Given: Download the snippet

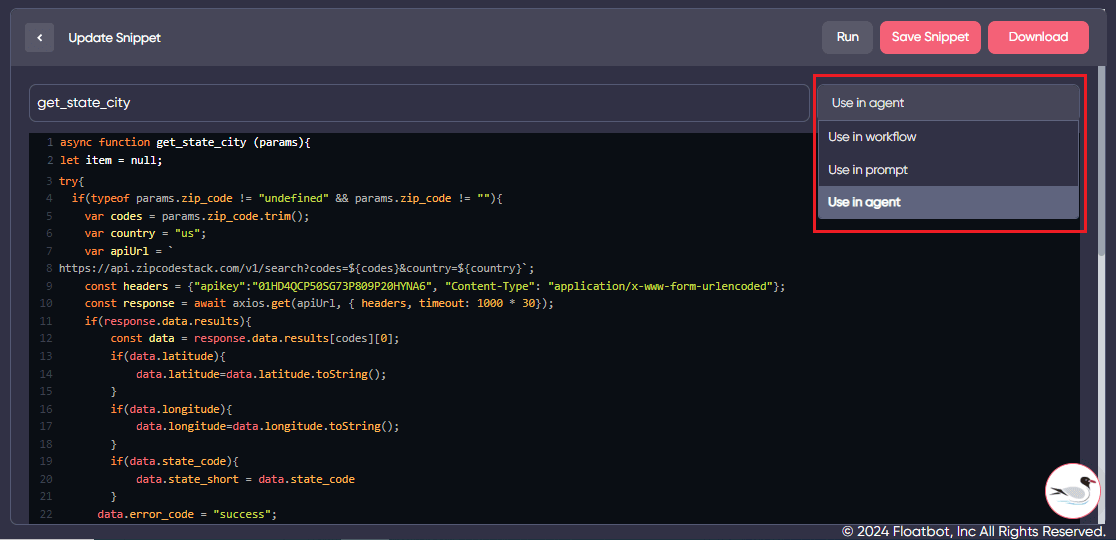Looking at the screenshot, I should tap(1038, 37).
